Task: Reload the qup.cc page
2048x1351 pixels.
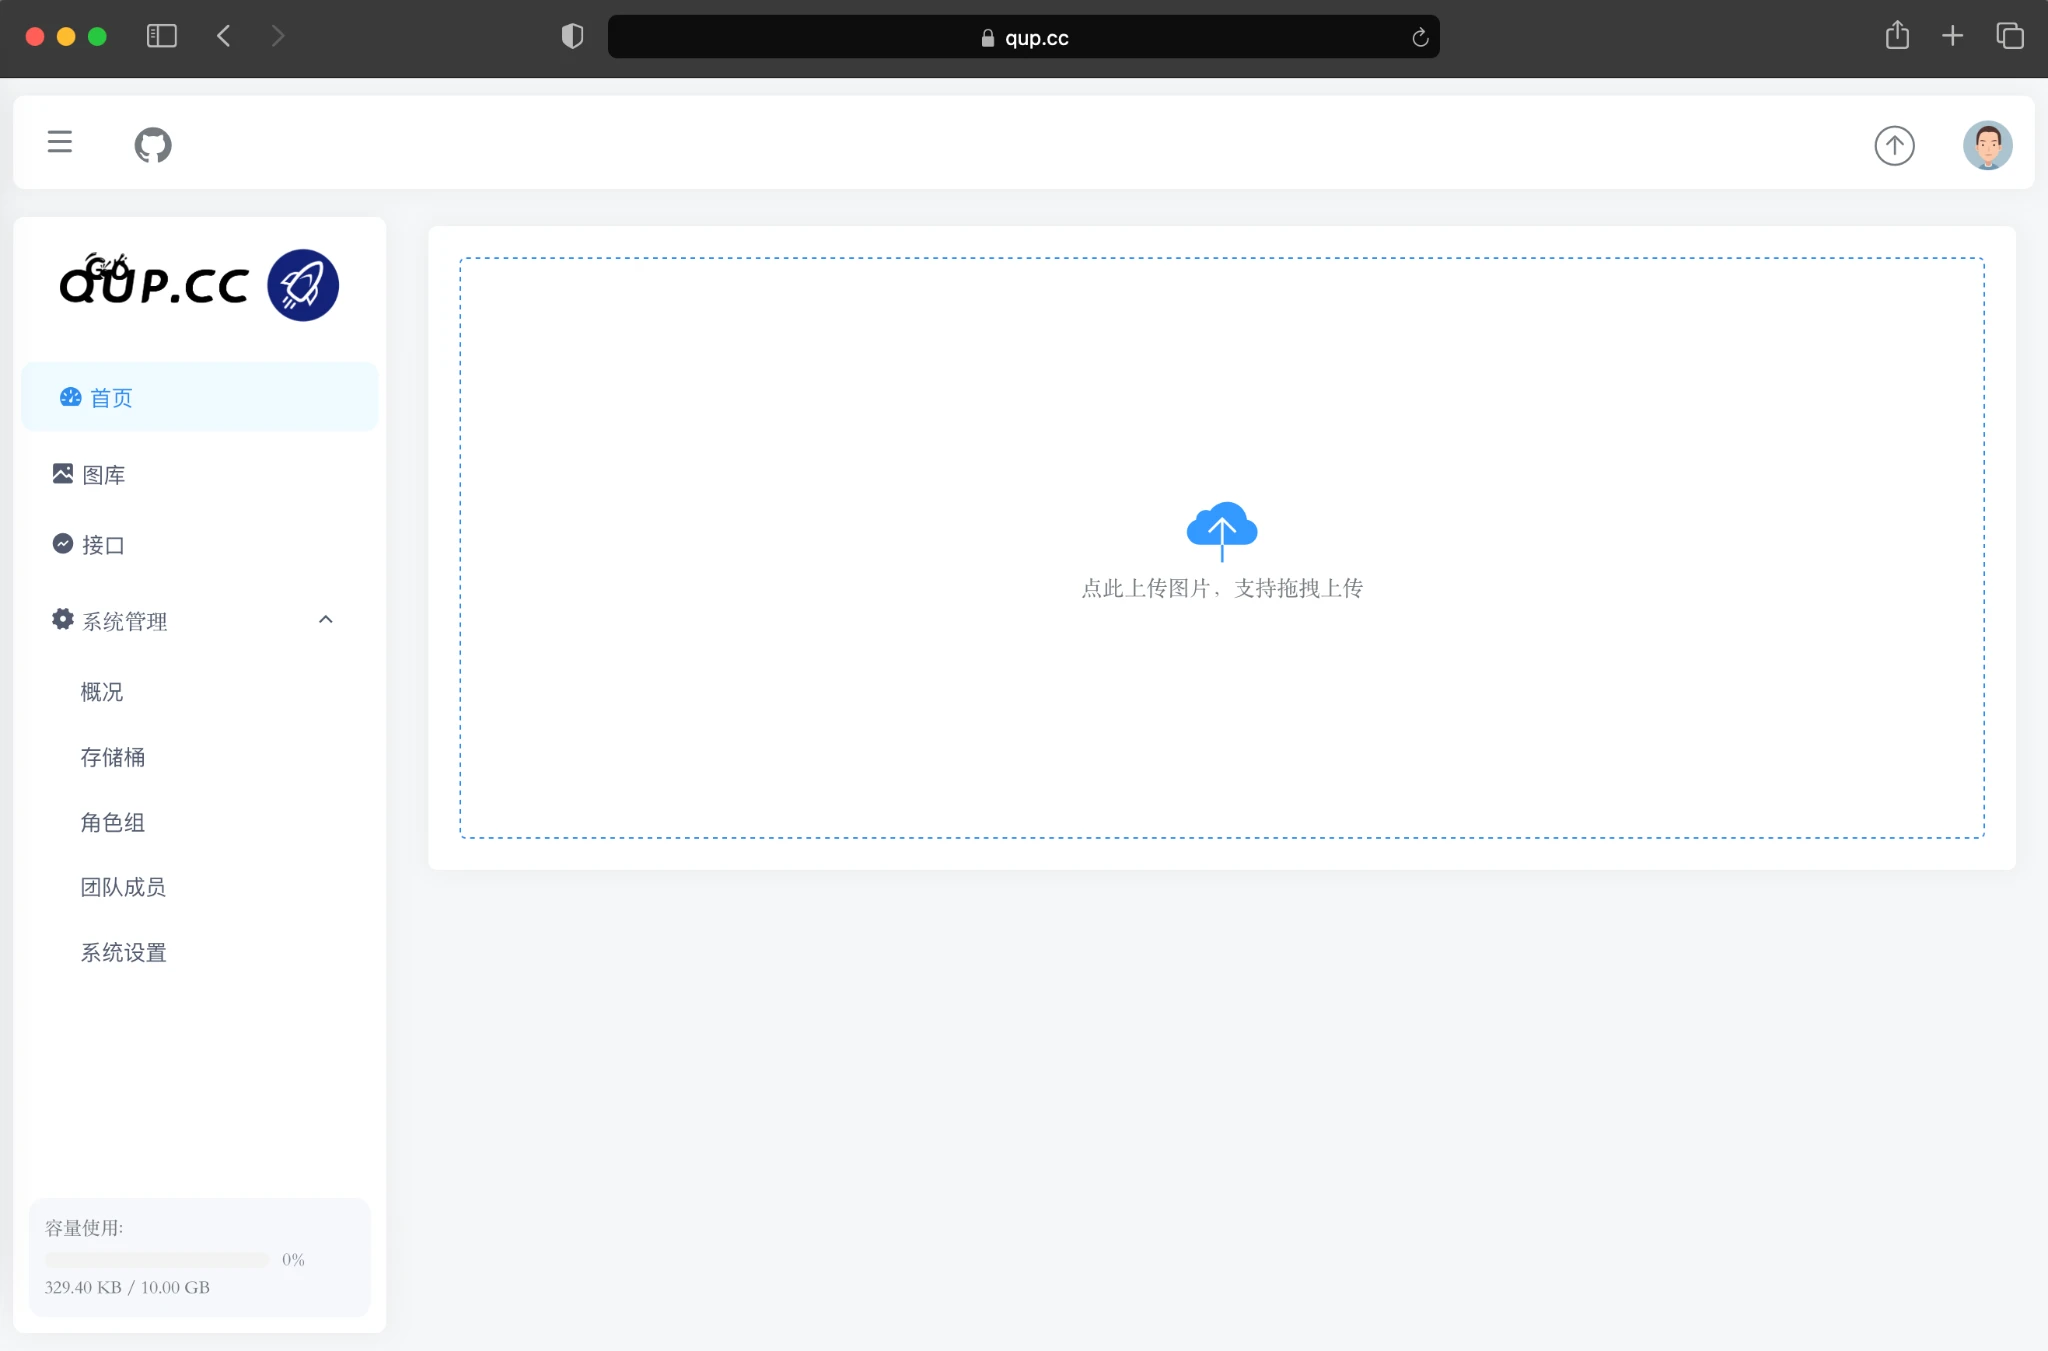Action: 1419,38
